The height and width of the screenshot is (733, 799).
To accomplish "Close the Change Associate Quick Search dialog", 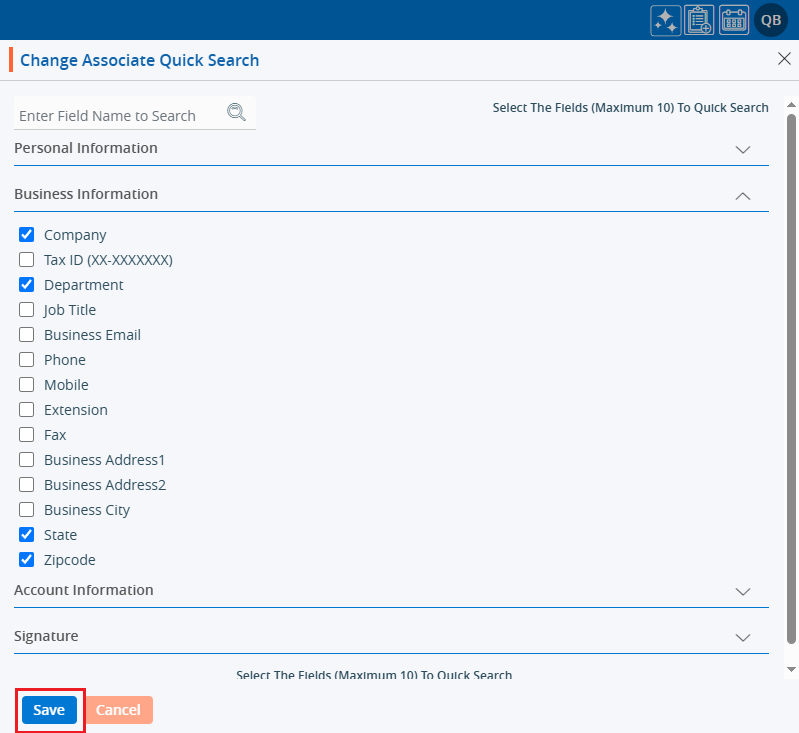I will [x=784, y=59].
